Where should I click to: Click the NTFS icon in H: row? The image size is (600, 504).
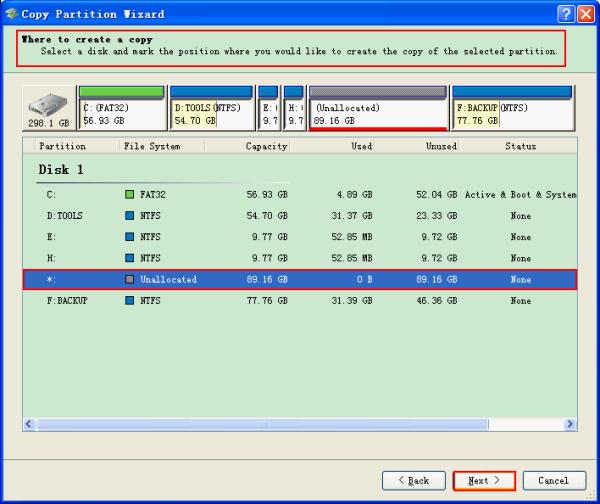[129, 258]
